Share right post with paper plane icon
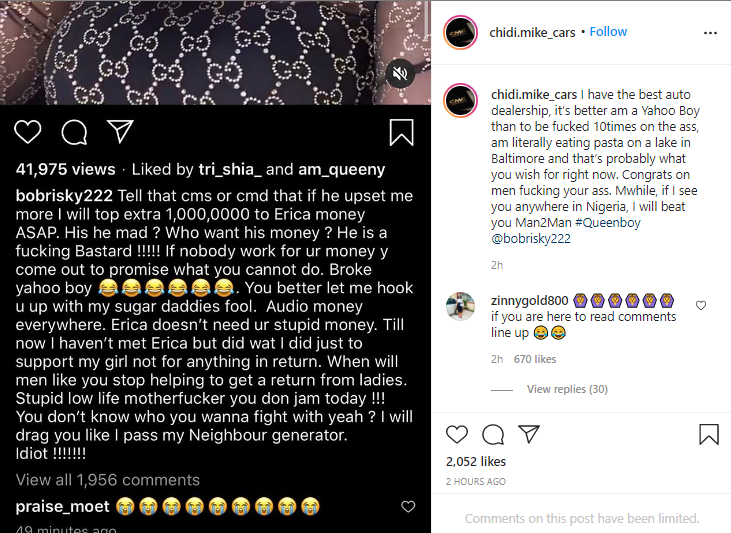731x533 pixels. 529,434
